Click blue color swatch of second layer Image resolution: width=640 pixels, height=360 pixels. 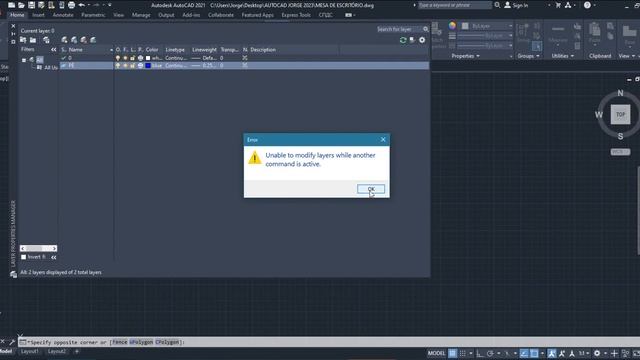(x=148, y=65)
